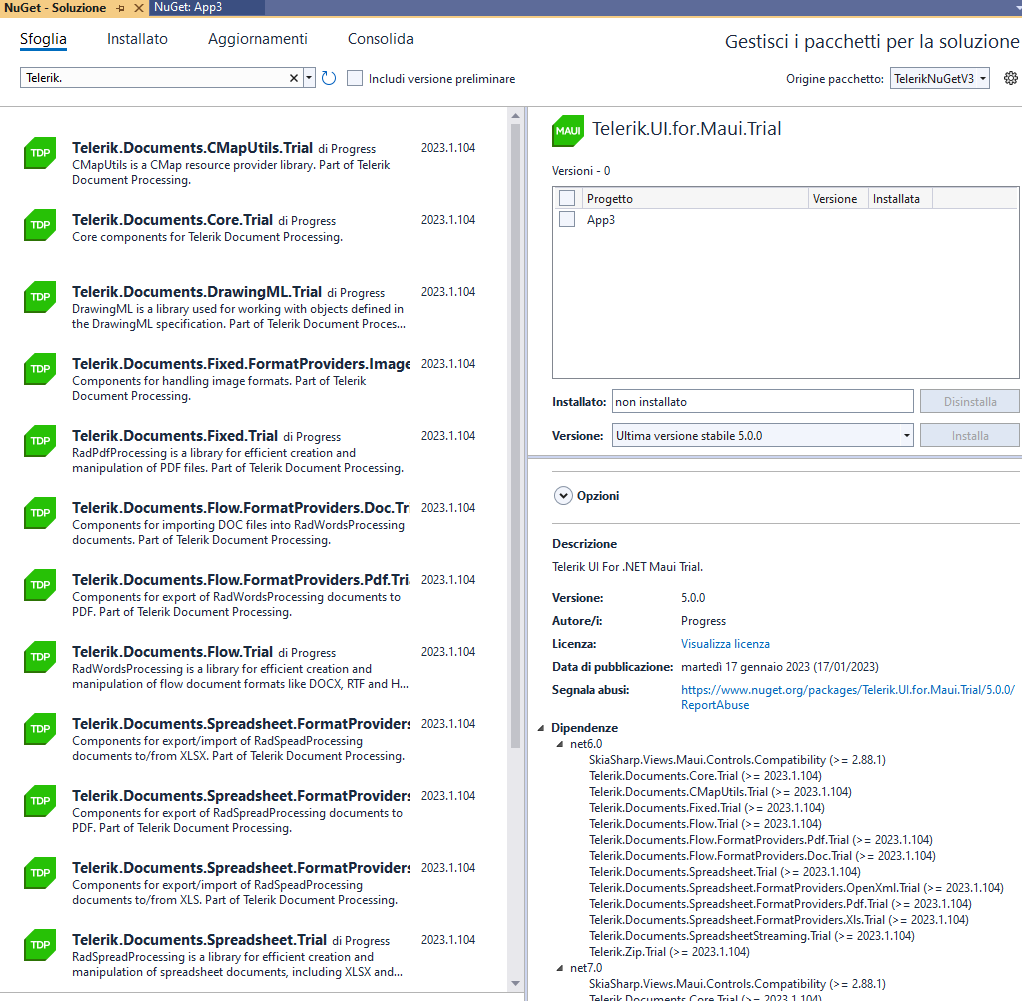Collapse the net6.0 dependencies node
The image size is (1022, 1001).
pyautogui.click(x=559, y=744)
